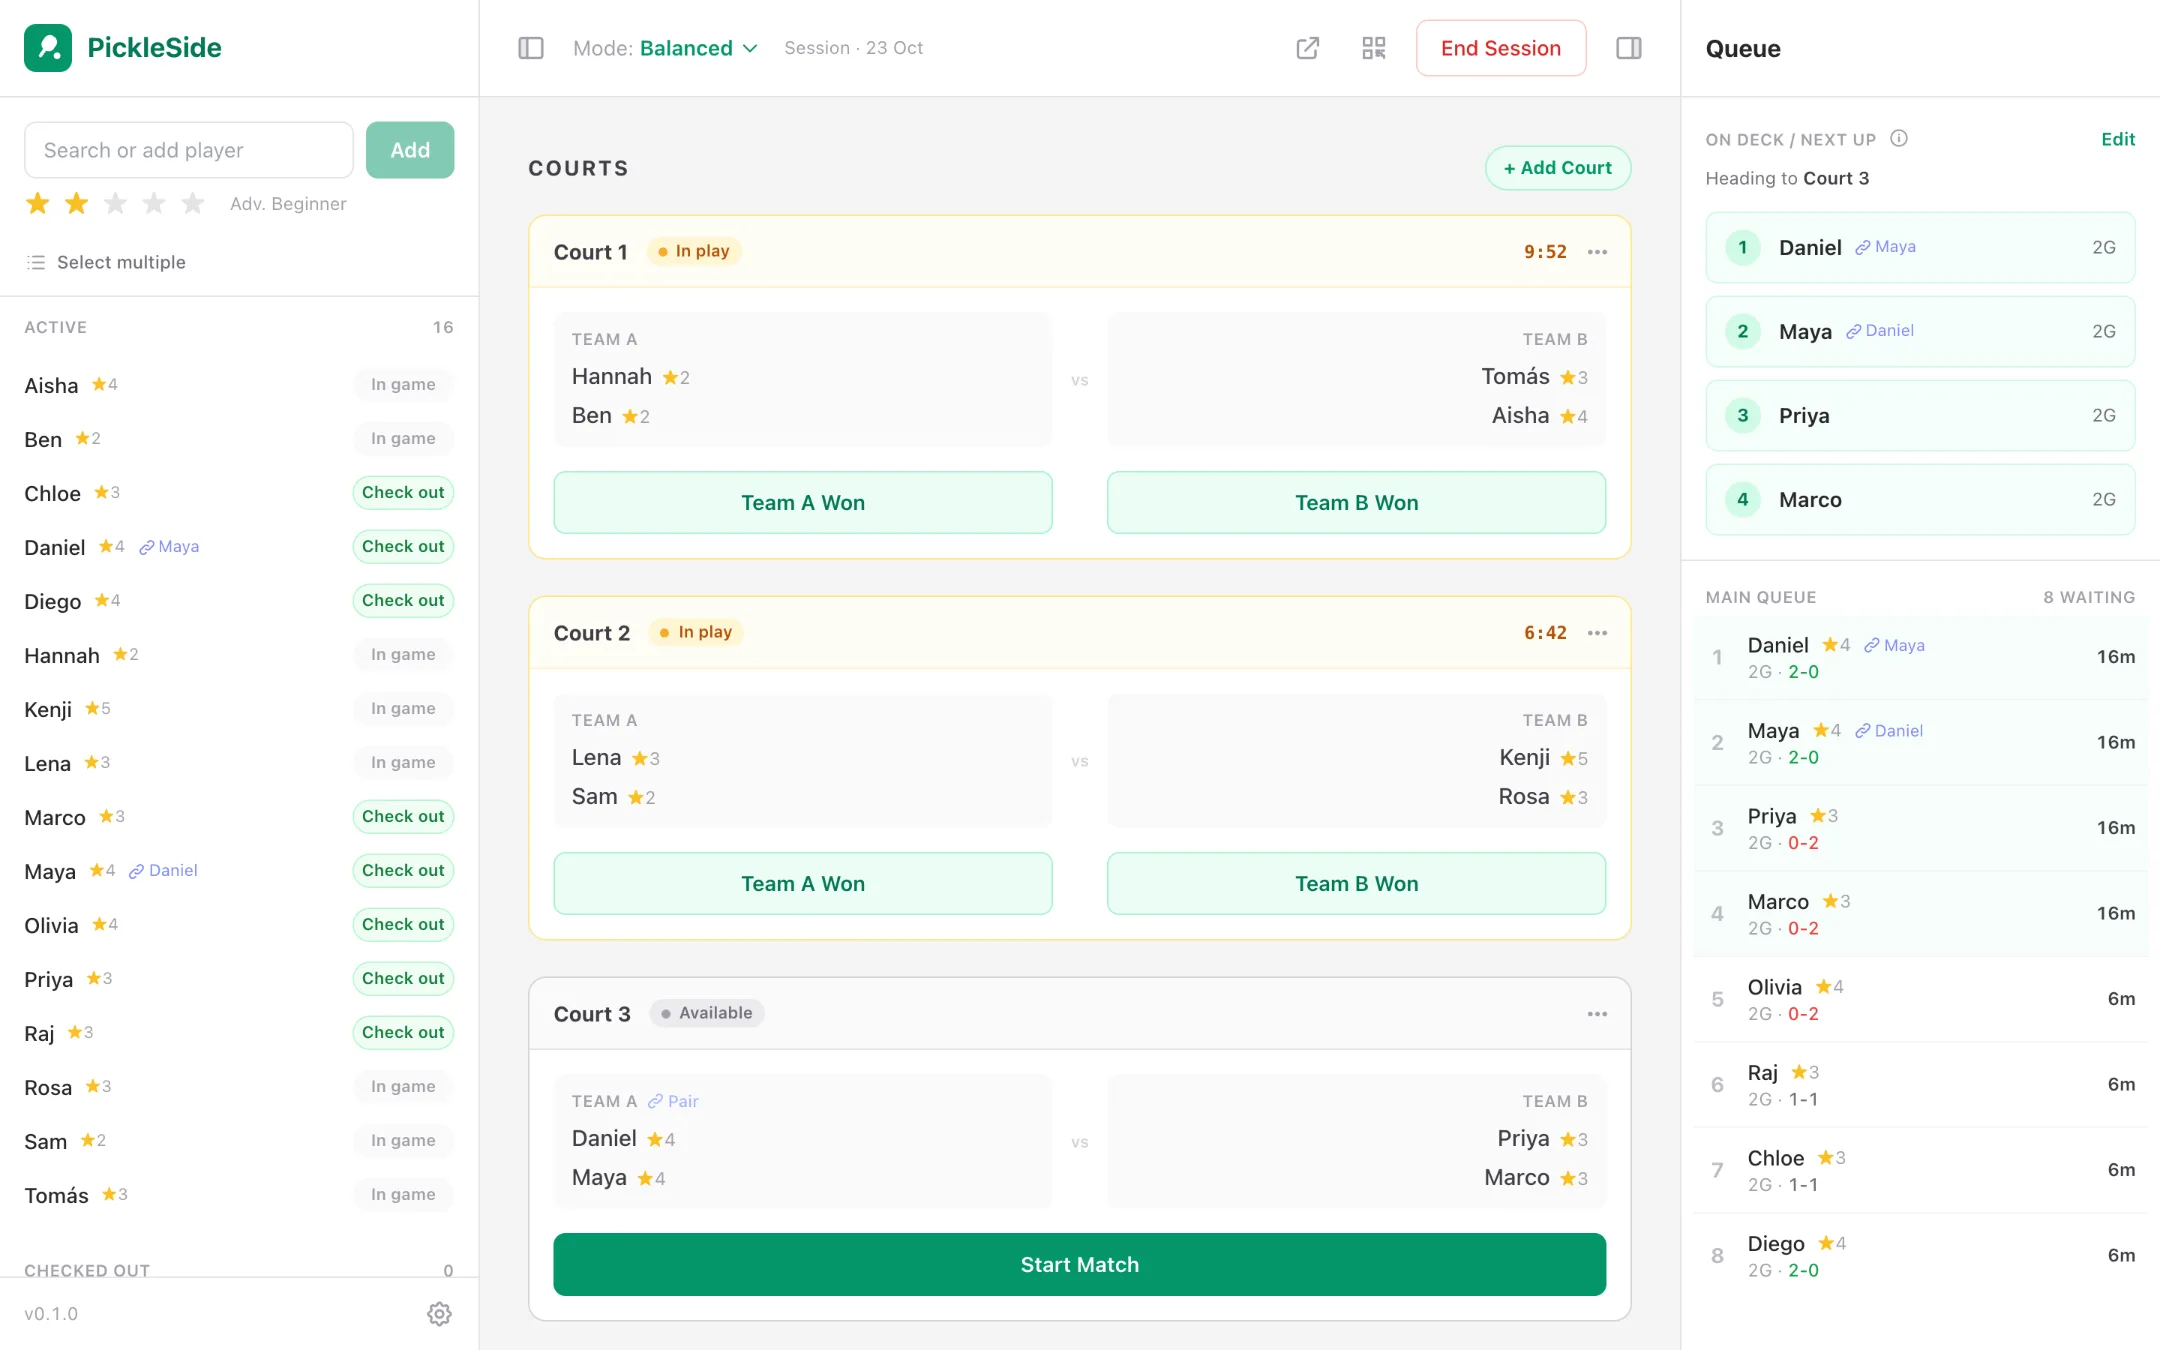Viewport: 2160px width, 1350px height.
Task: Toggle the left sidebar panel icon
Action: (531, 48)
